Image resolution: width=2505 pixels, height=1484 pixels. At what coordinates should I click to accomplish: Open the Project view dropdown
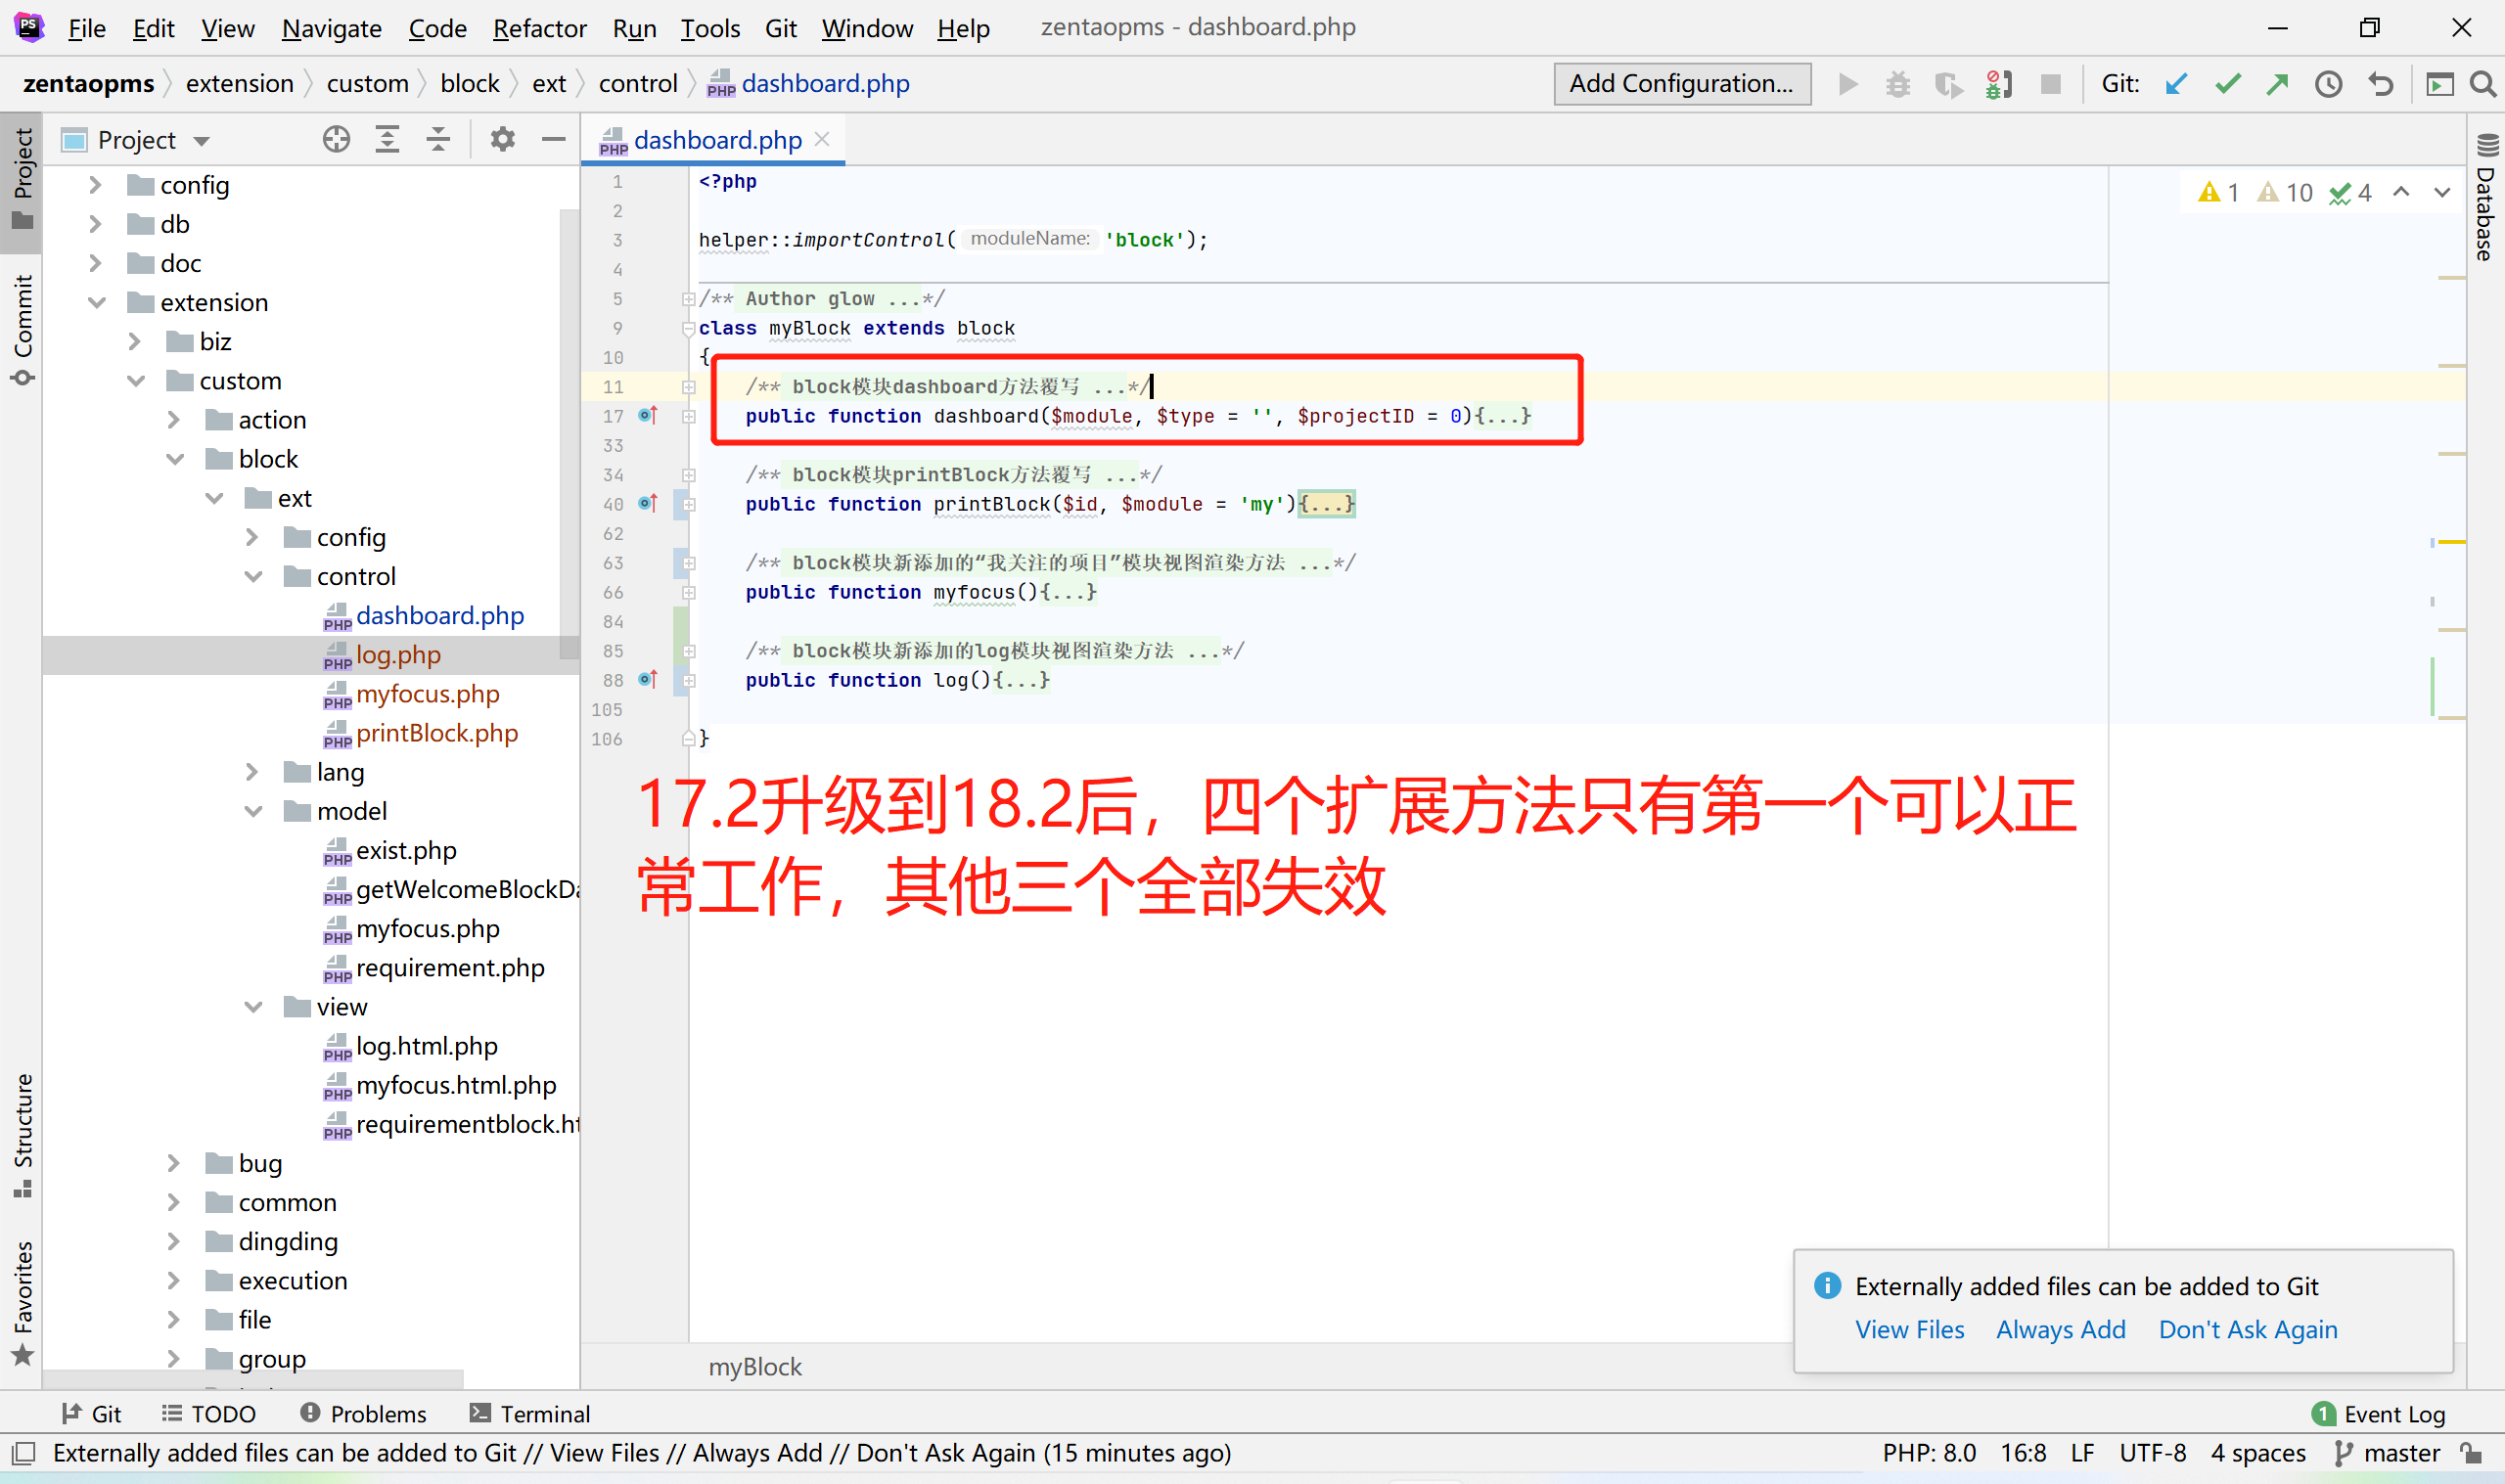202,141
